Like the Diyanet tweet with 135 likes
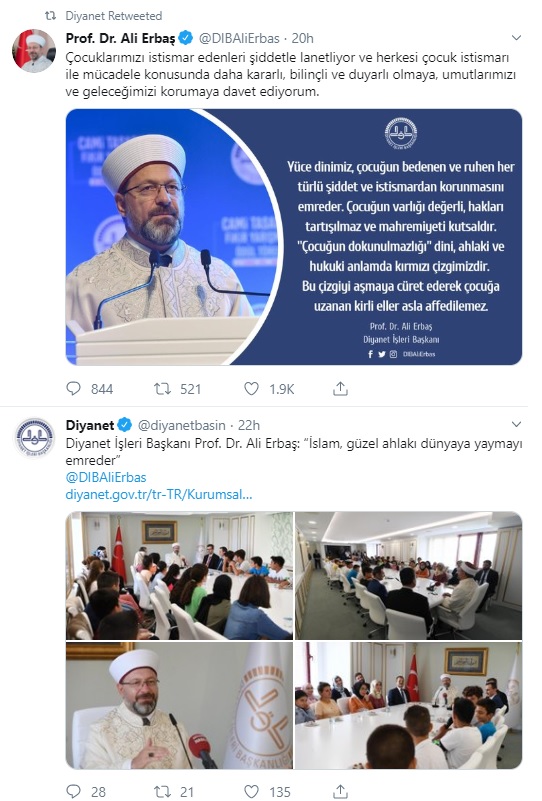Screen dimensions: 542x801 click(251, 791)
